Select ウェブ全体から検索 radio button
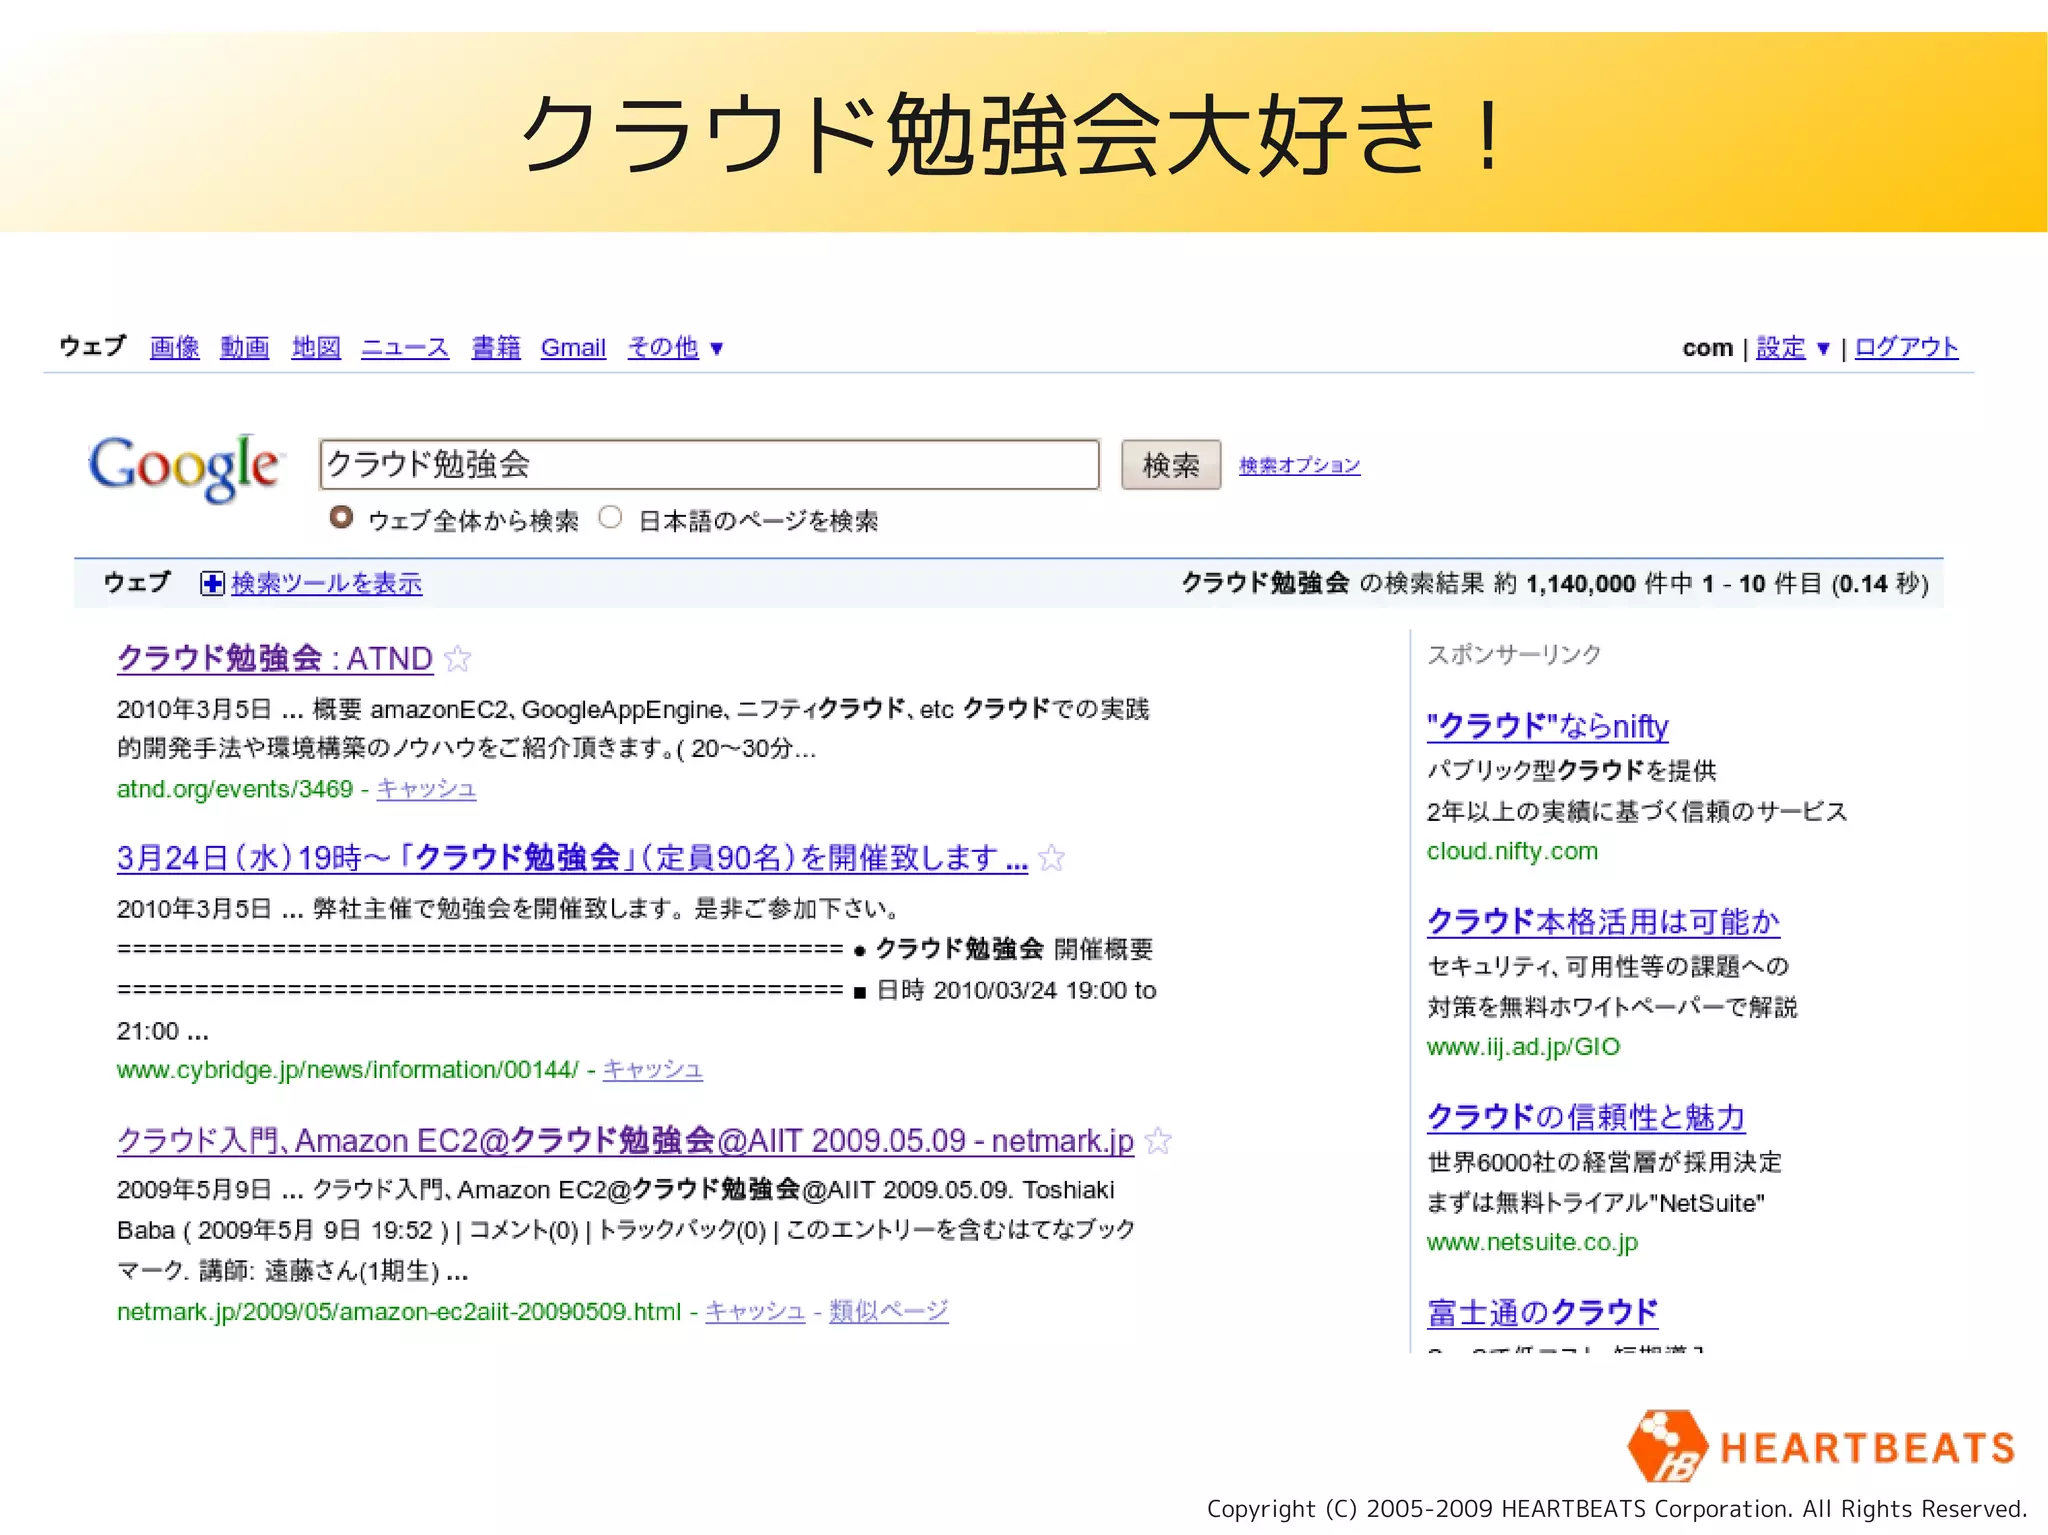The image size is (2048, 1535). pyautogui.click(x=341, y=518)
